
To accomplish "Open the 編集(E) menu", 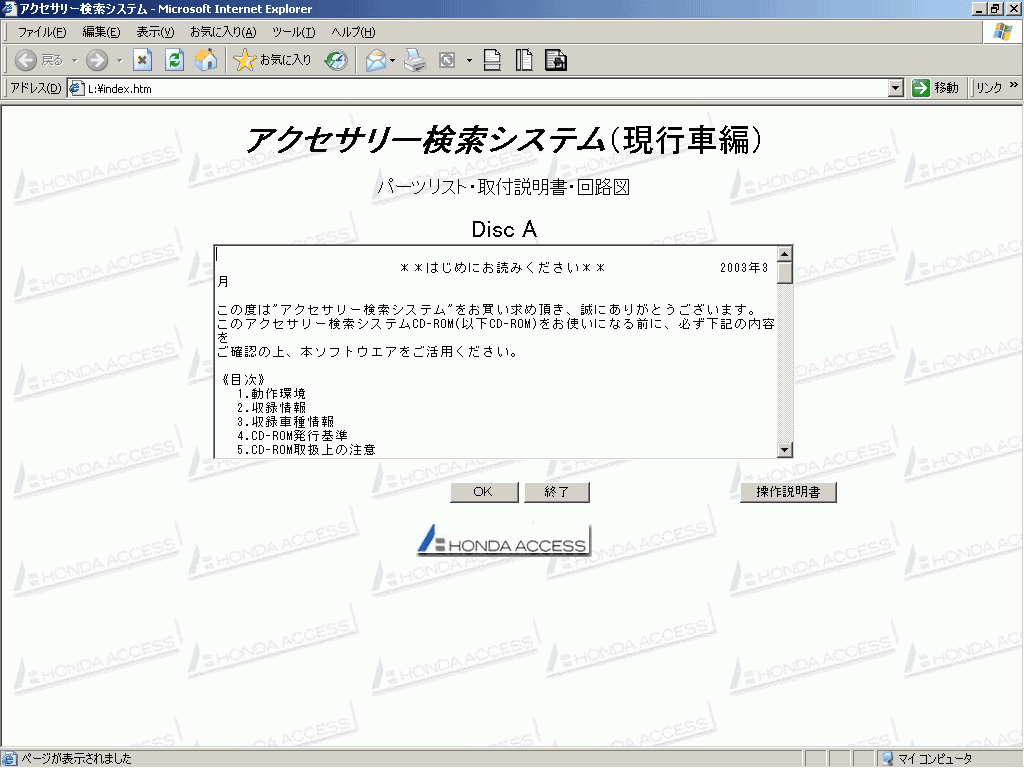I will click(101, 32).
